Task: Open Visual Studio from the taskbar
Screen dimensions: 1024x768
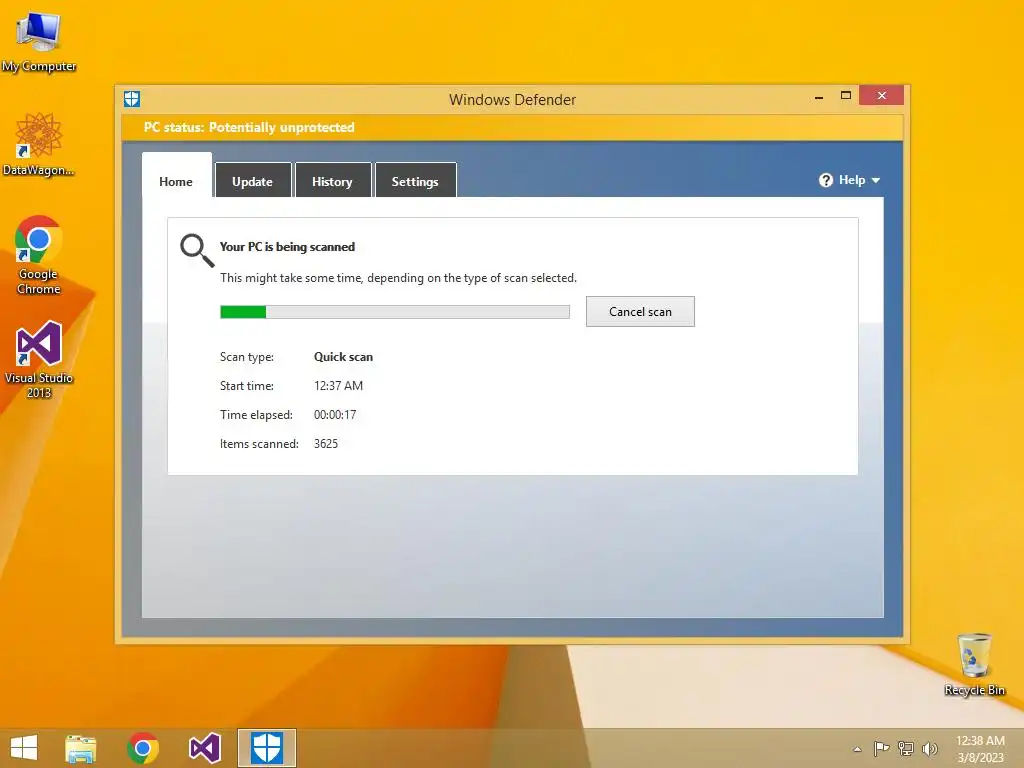Action: click(x=204, y=748)
